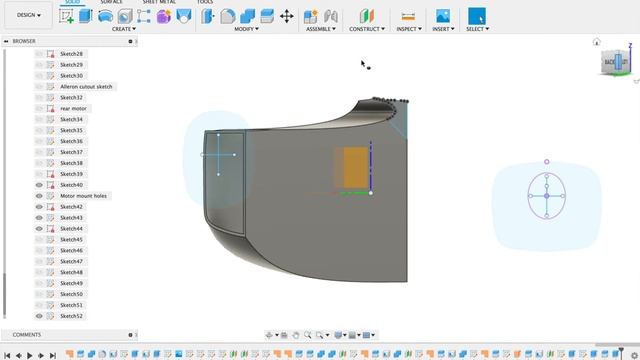Image resolution: width=640 pixels, height=360 pixels.
Task: Open the Rectangular Pattern tool
Action: click(x=144, y=16)
